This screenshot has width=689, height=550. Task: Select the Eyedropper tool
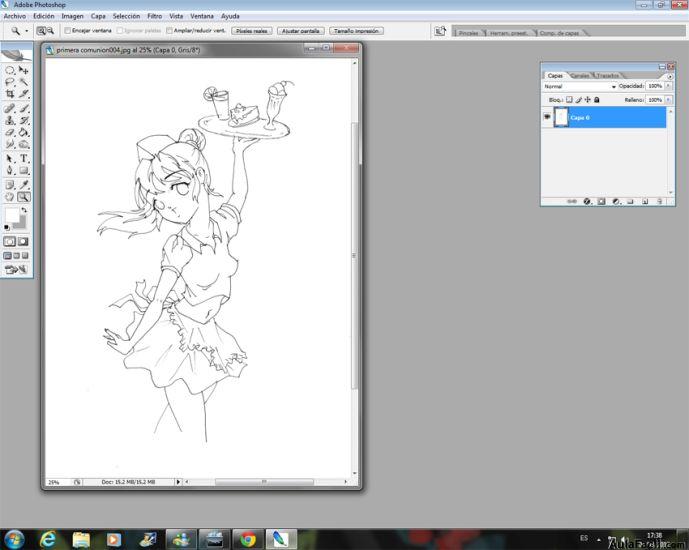click(x=24, y=185)
